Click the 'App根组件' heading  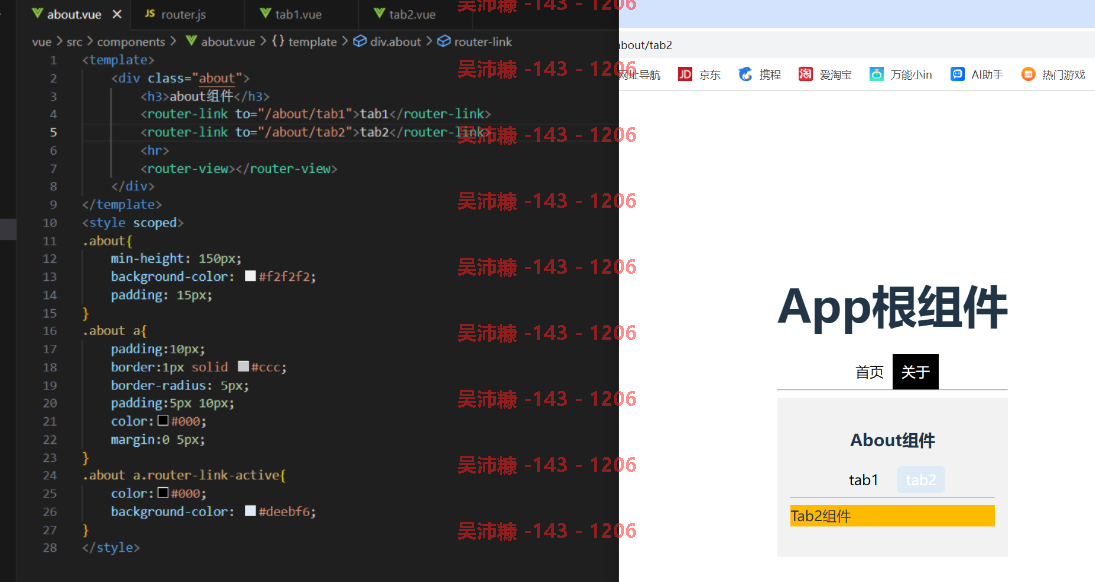pyautogui.click(x=892, y=307)
